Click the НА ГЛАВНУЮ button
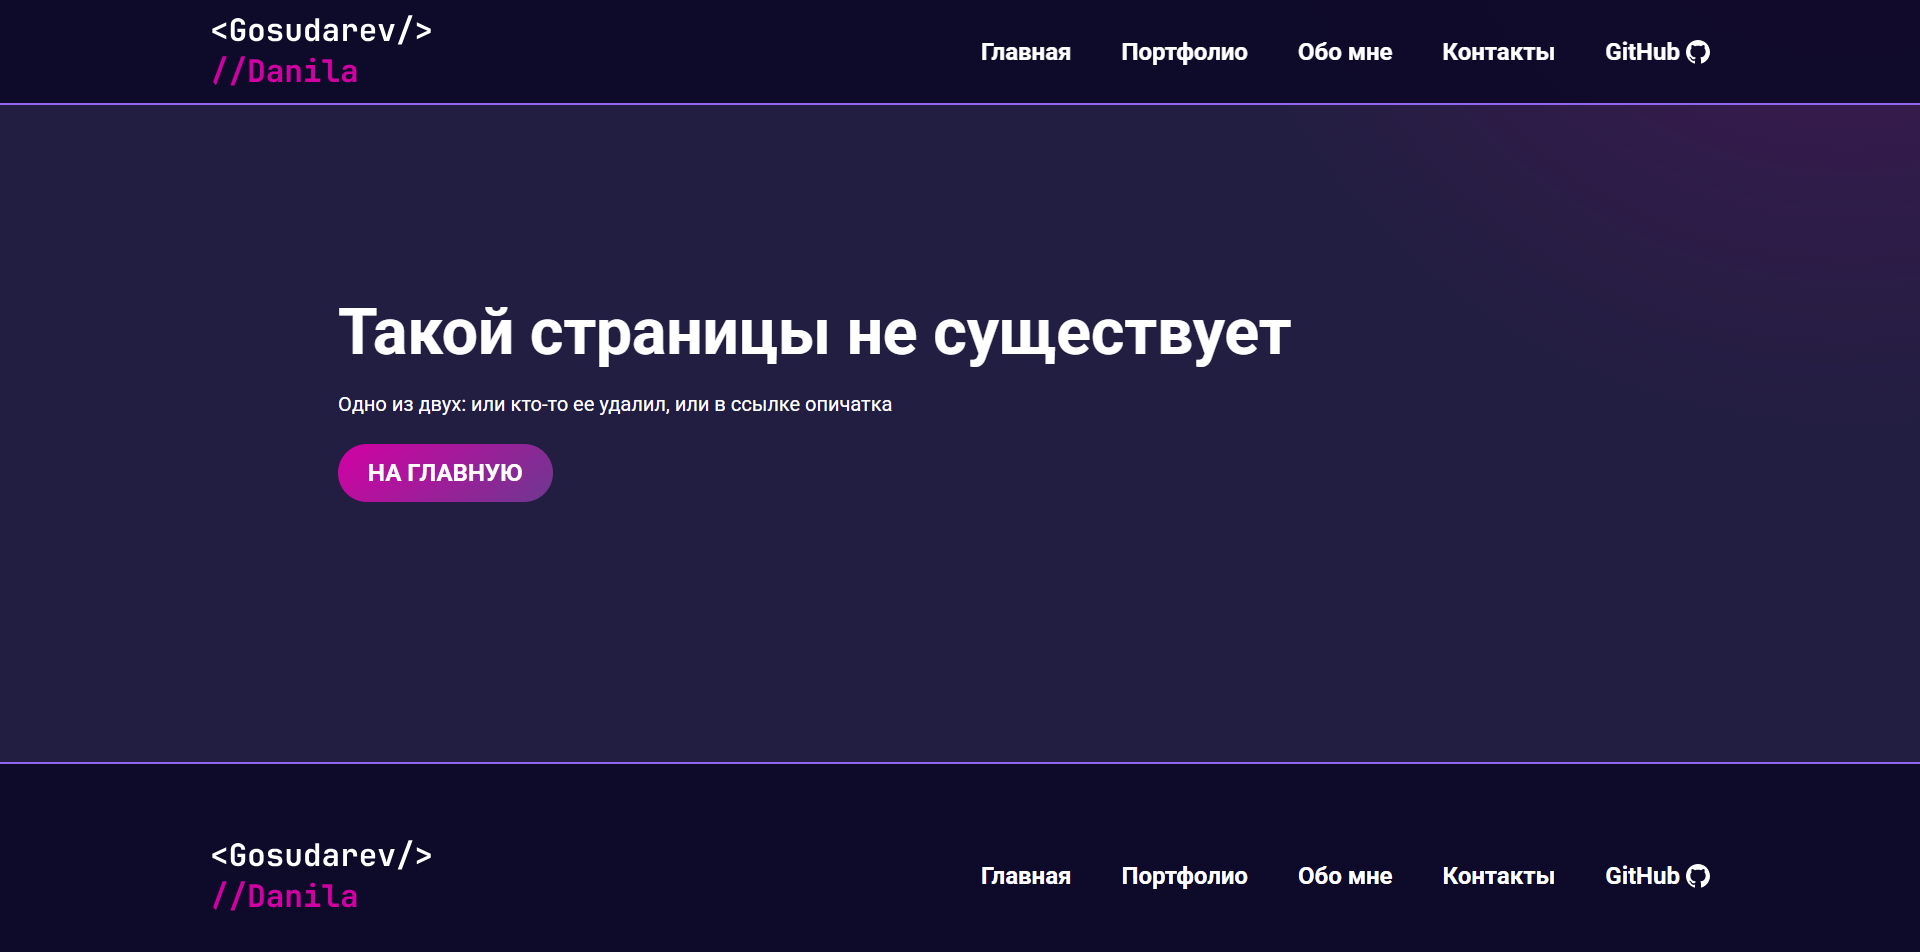Viewport: 1920px width, 952px height. coord(445,472)
